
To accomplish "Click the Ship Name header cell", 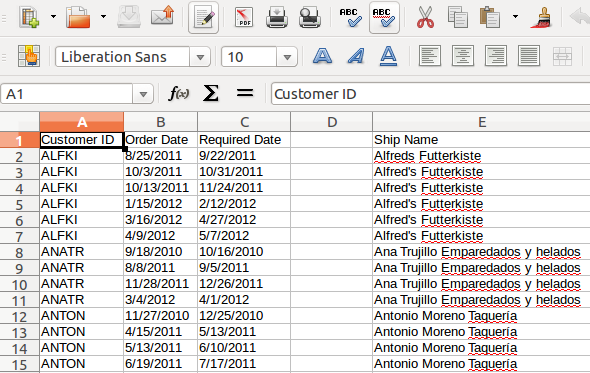I will coord(482,140).
